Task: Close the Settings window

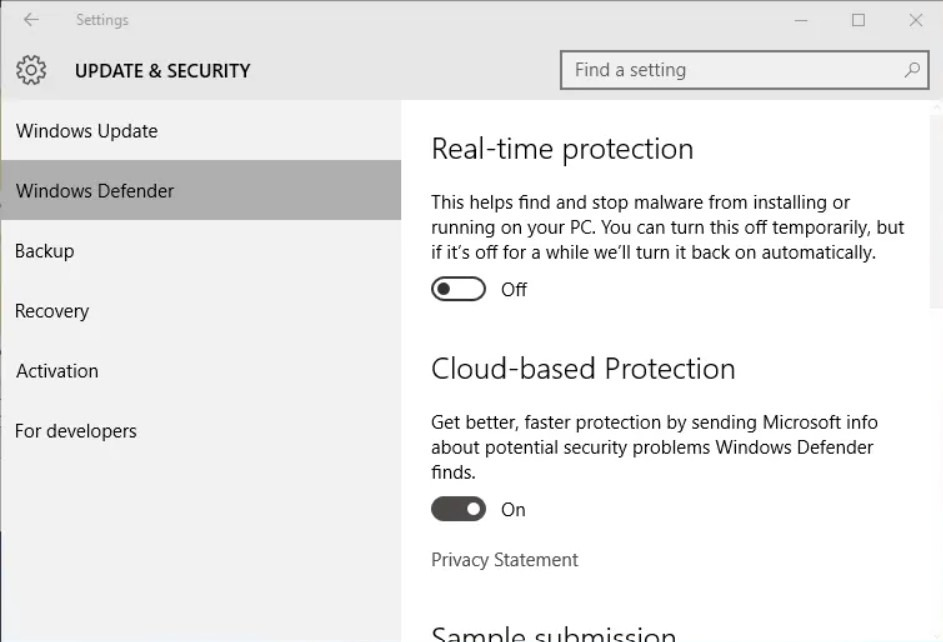Action: point(915,20)
